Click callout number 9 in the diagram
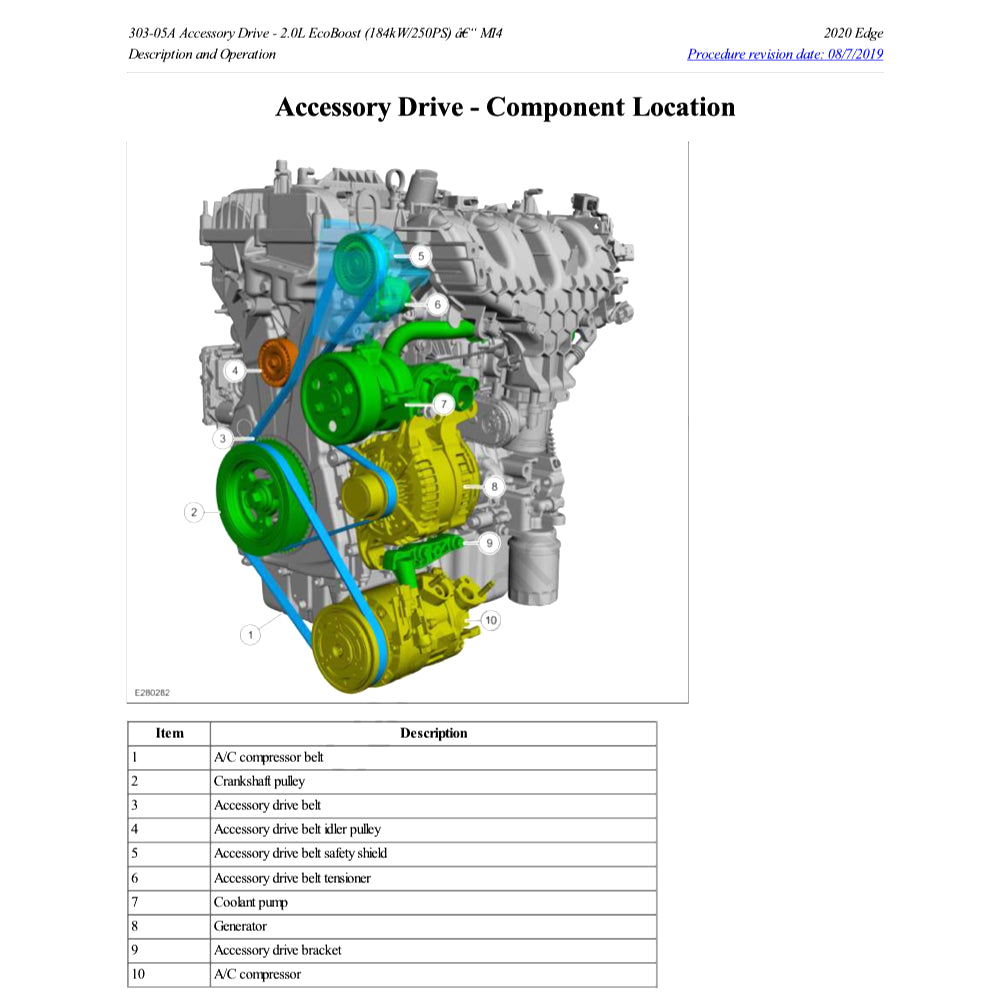Viewport: 1006px width, 1006px height. 489,543
